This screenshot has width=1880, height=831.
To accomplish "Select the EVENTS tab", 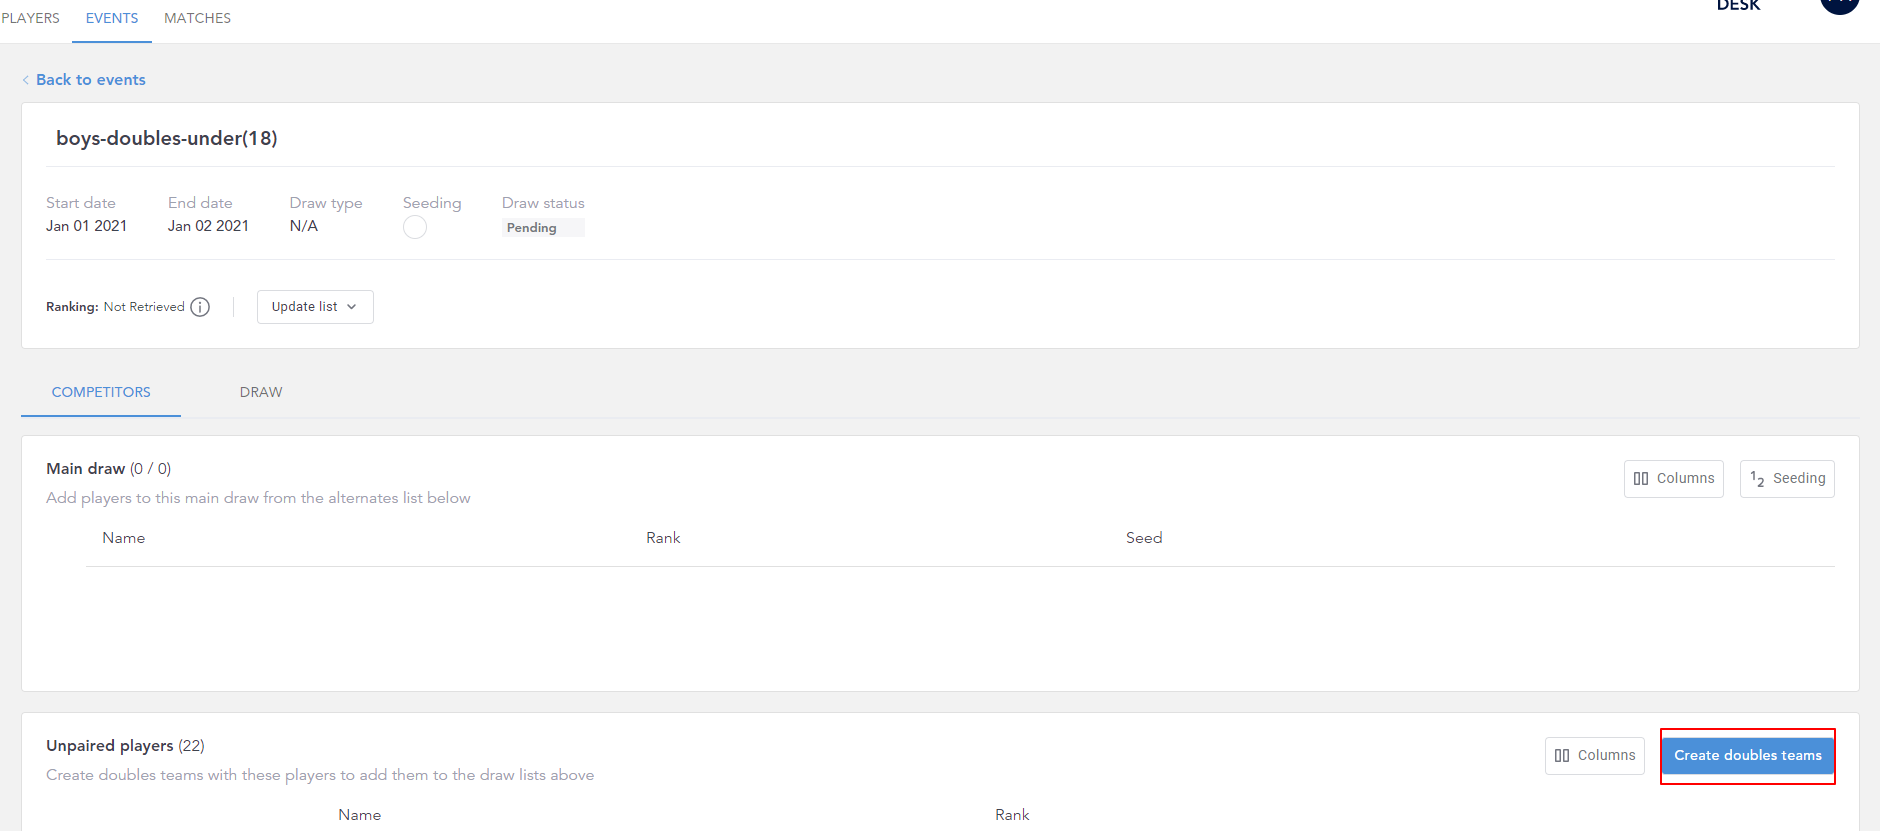I will click(x=112, y=18).
